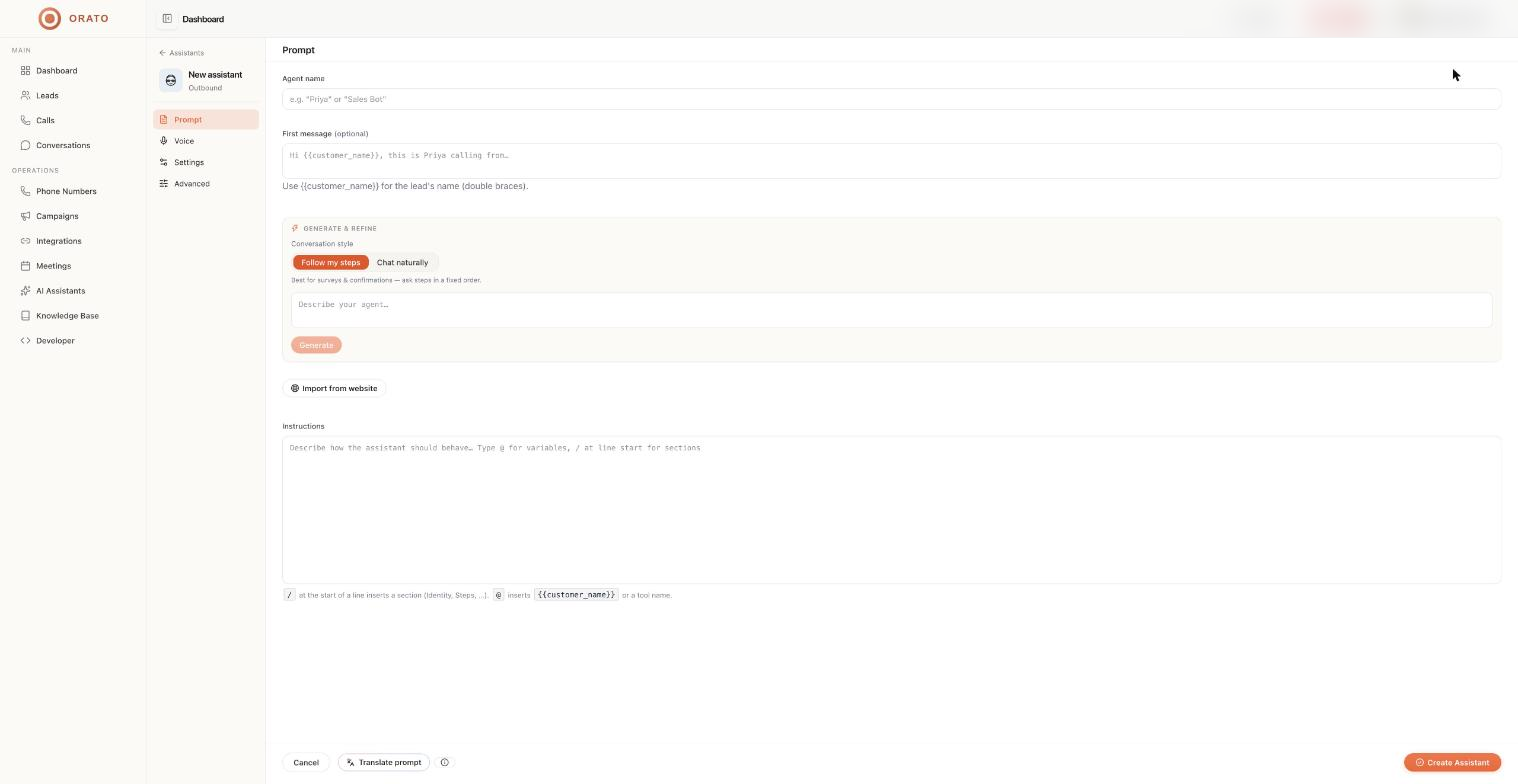Screen dimensions: 1518x784
Task: Open the Campaigns megaphone icon
Action: coord(25,216)
